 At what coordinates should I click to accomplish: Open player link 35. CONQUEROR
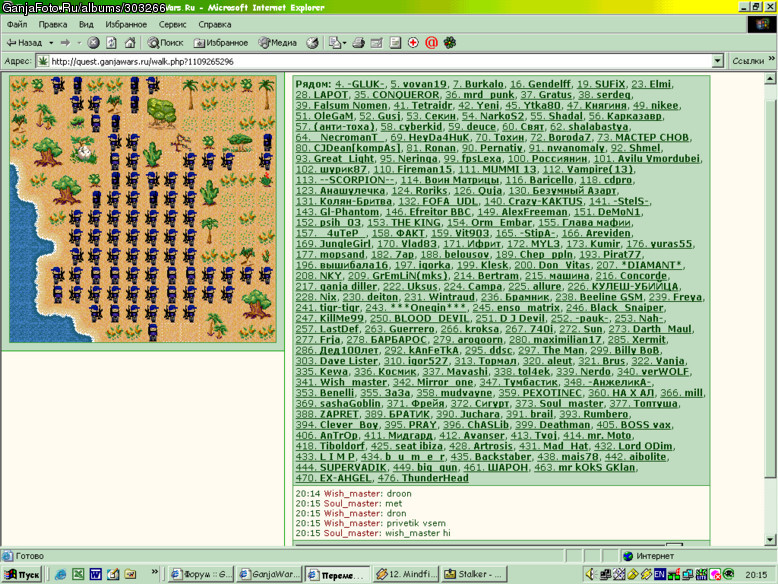[396, 95]
